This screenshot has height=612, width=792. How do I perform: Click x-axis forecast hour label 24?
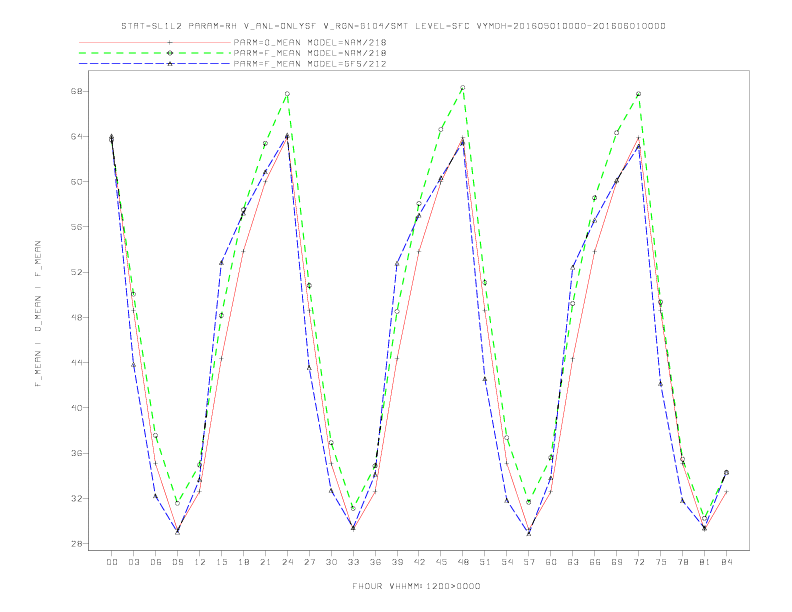click(287, 562)
